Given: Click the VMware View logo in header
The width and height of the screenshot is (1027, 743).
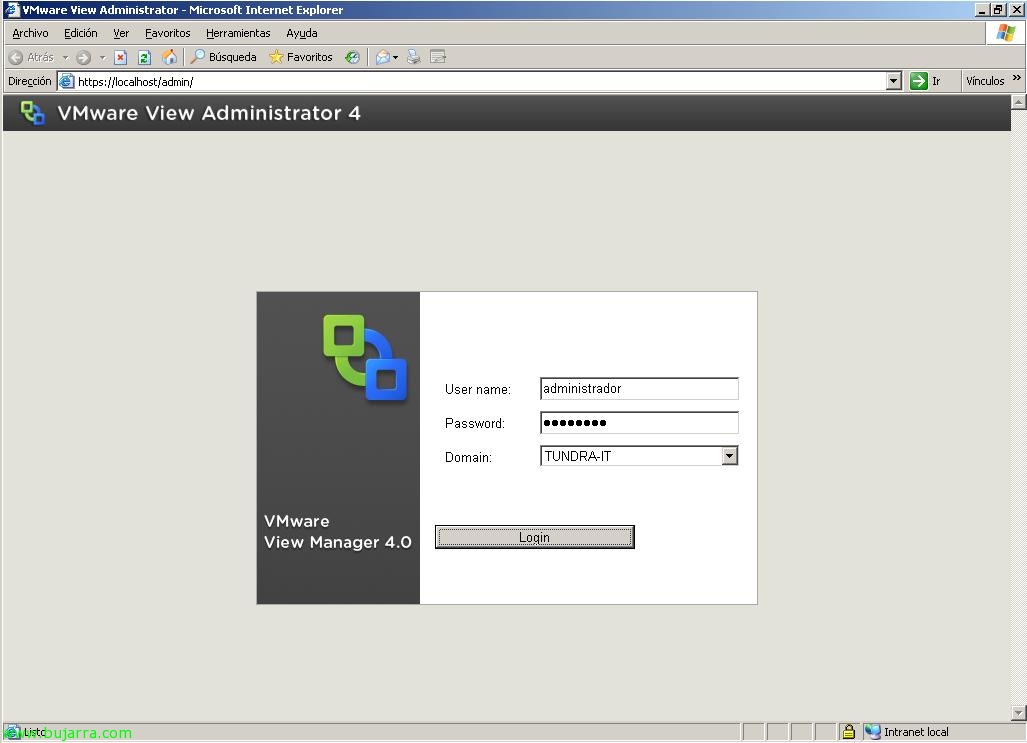Looking at the screenshot, I should (32, 113).
